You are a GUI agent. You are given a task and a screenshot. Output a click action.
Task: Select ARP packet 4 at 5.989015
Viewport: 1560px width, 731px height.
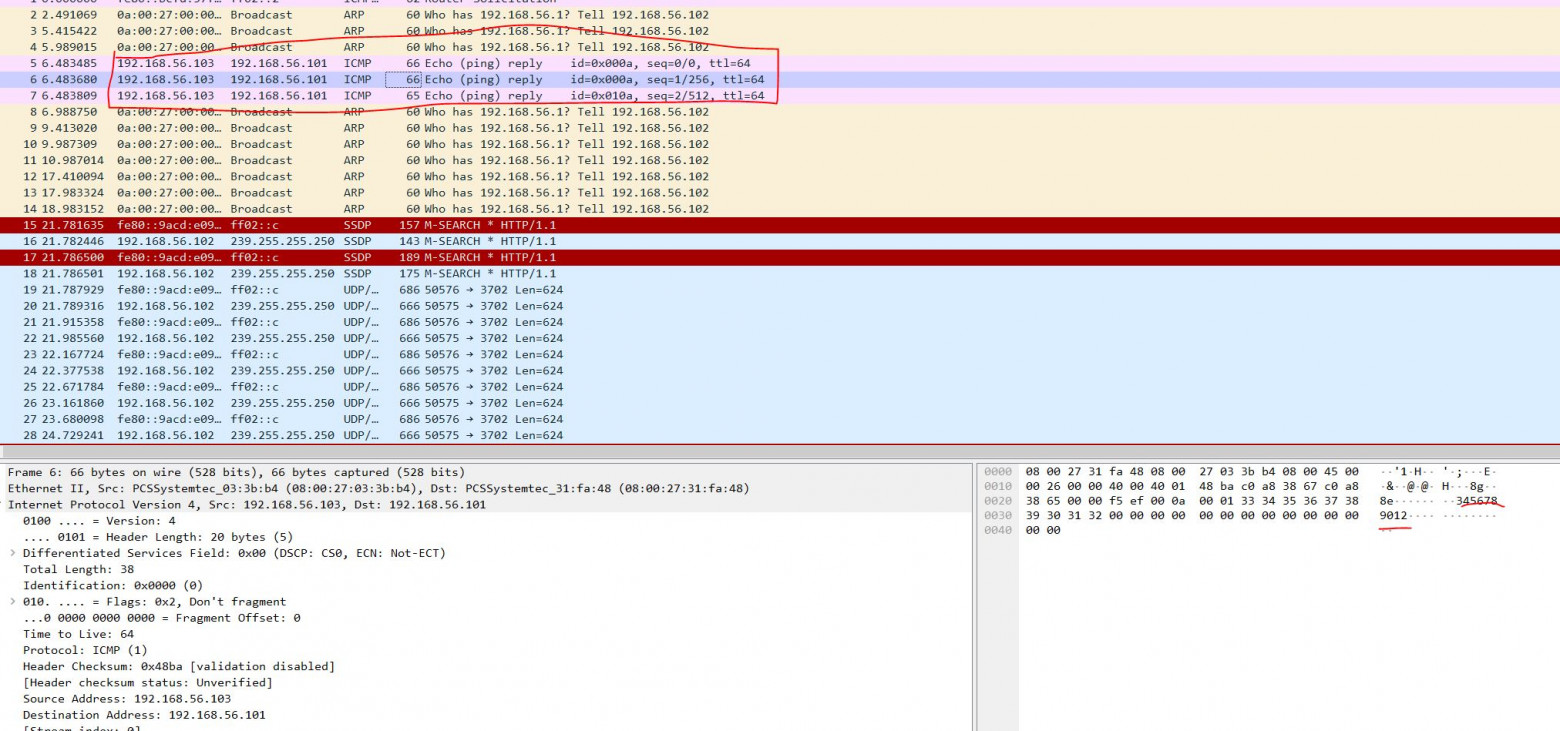pos(780,47)
